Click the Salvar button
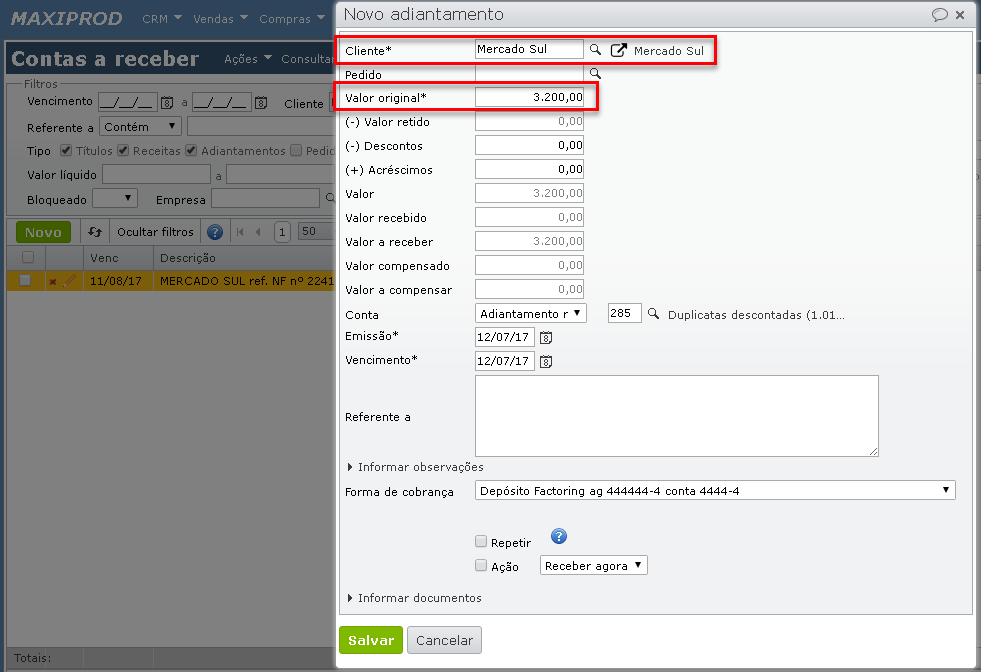This screenshot has width=981, height=672. coord(371,640)
